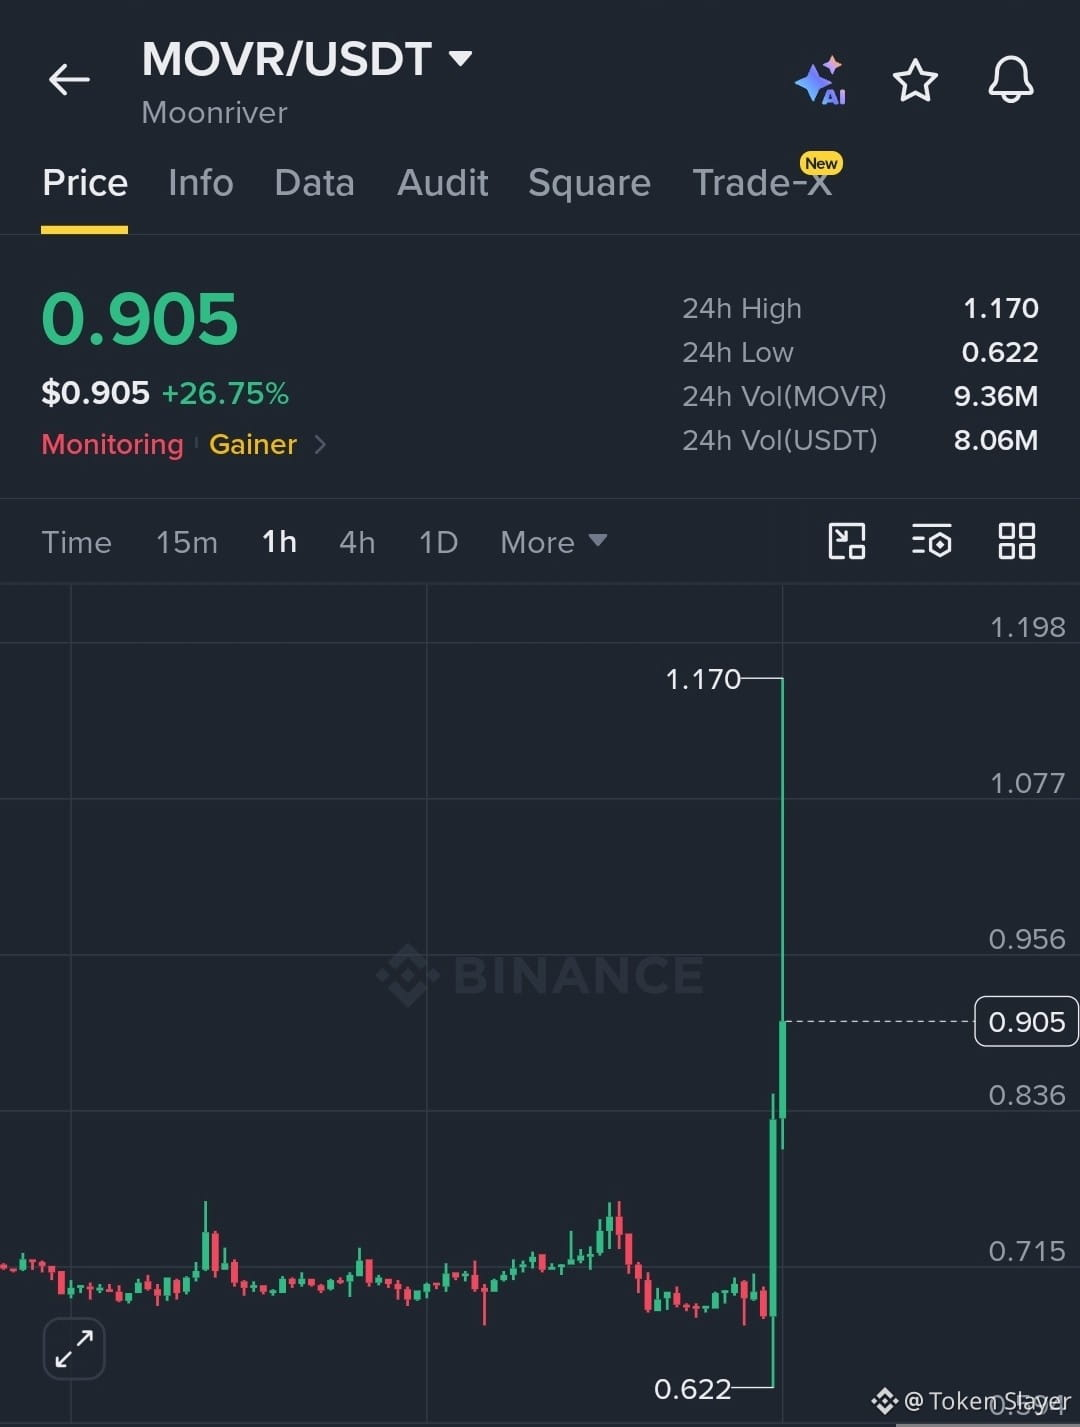1080x1427 pixels.
Task: Select the 15m interval
Action: pyautogui.click(x=187, y=542)
